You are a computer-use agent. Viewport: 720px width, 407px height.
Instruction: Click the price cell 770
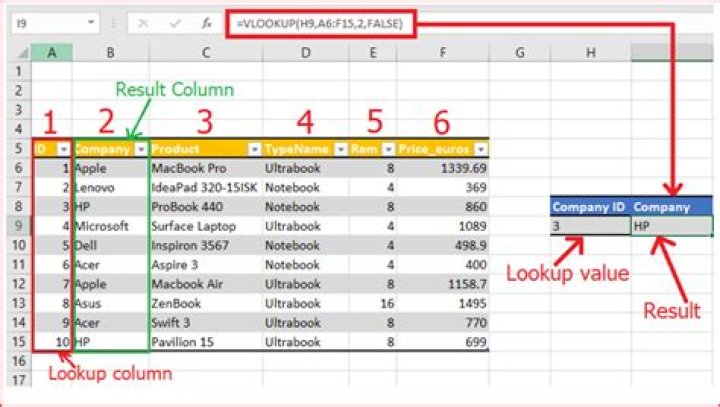point(443,322)
